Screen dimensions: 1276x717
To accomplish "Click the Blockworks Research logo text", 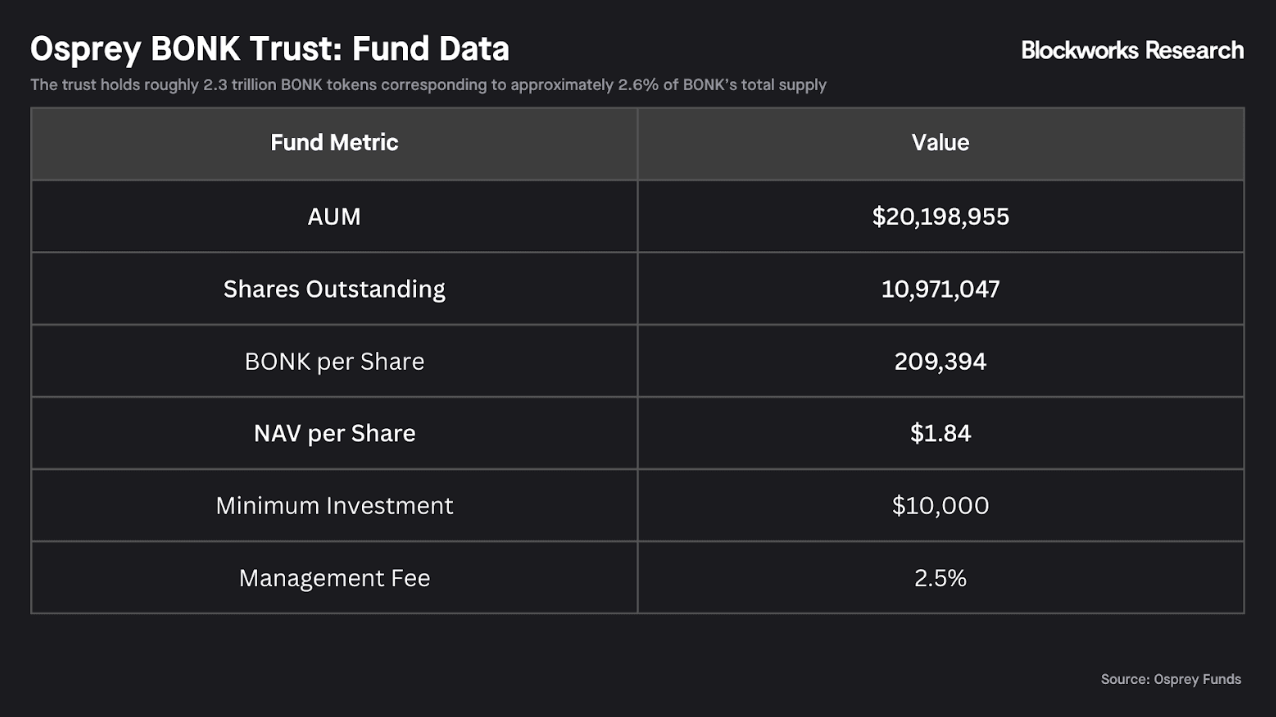I will (1131, 50).
